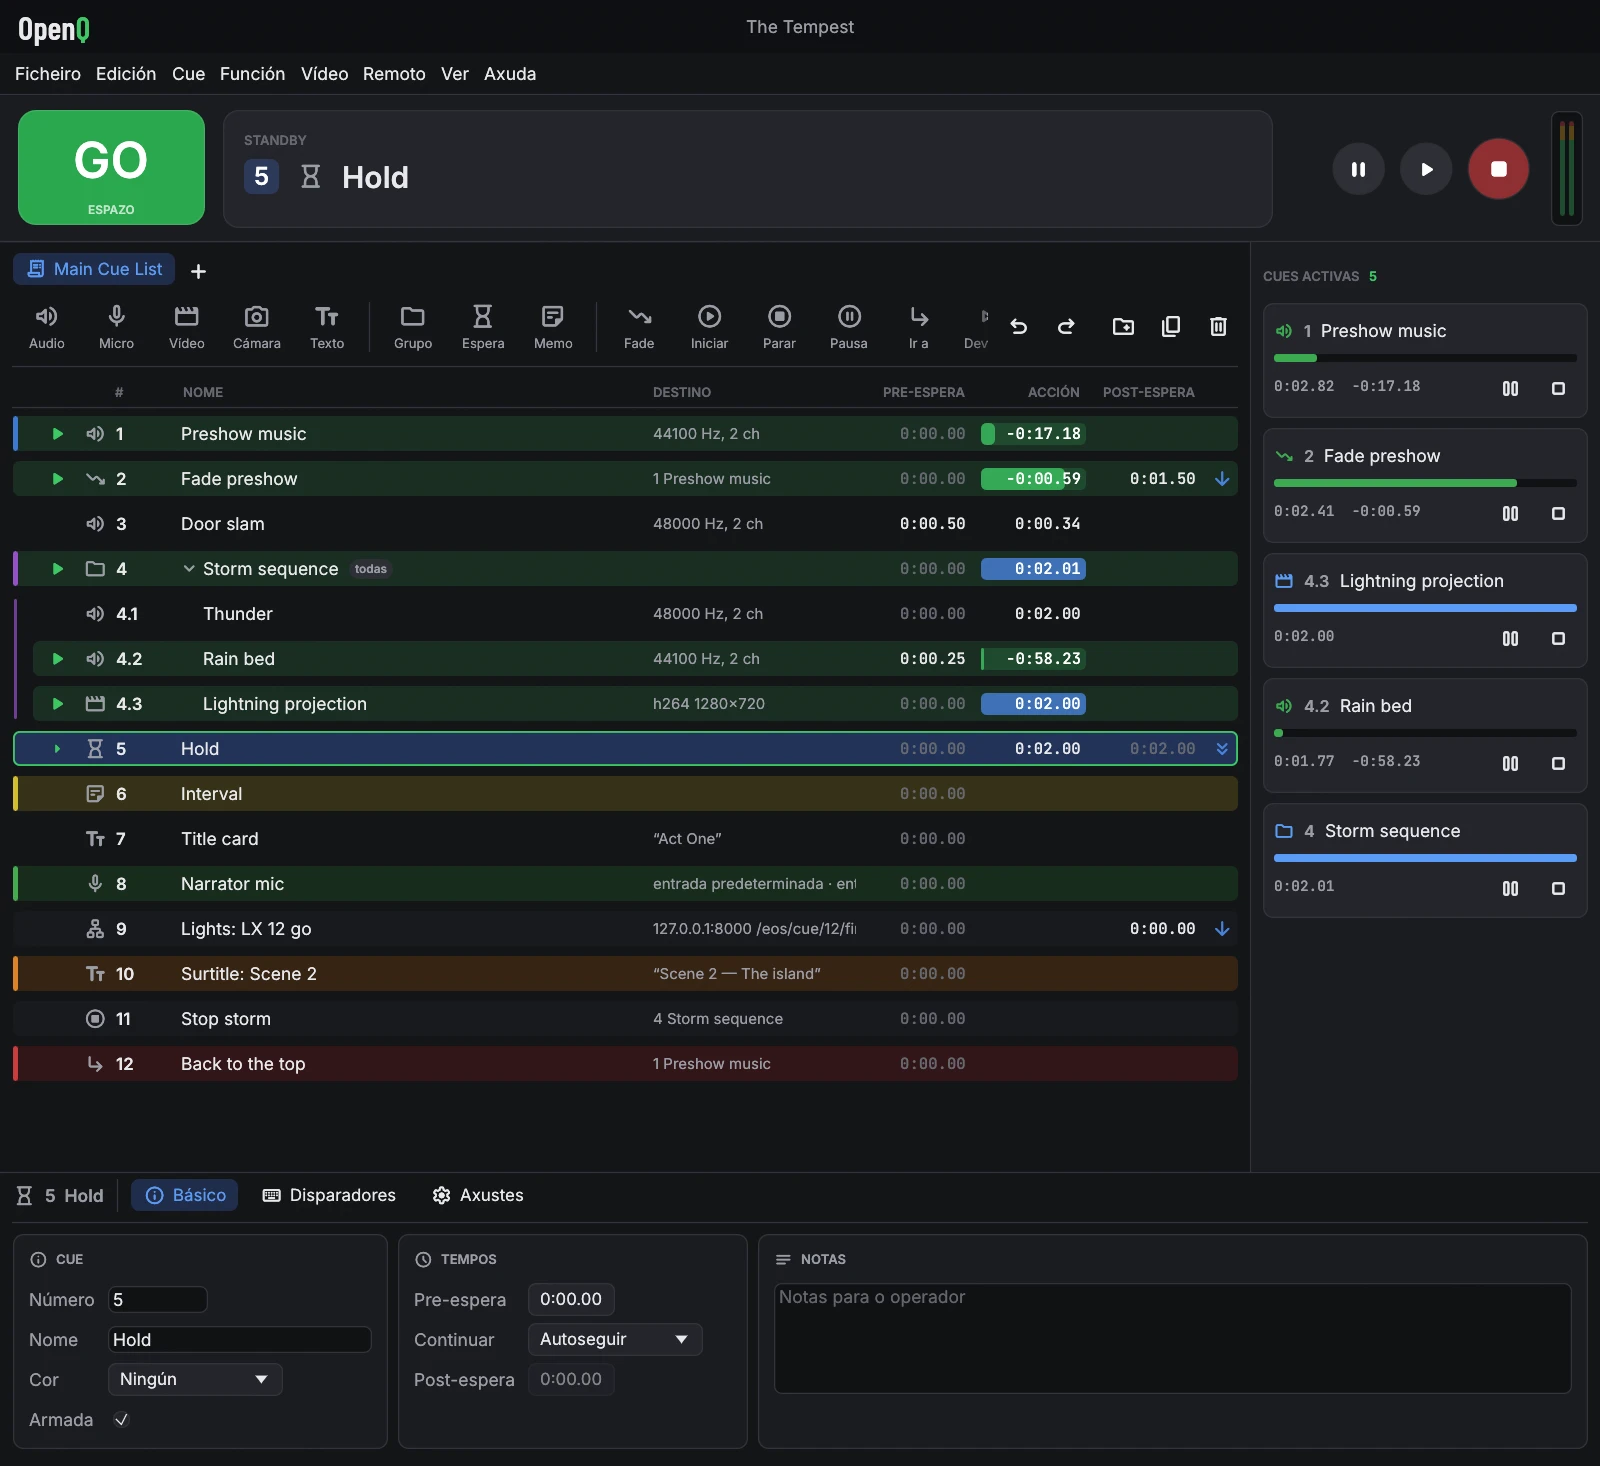Add a Texto cue from the toolbar

pos(327,327)
